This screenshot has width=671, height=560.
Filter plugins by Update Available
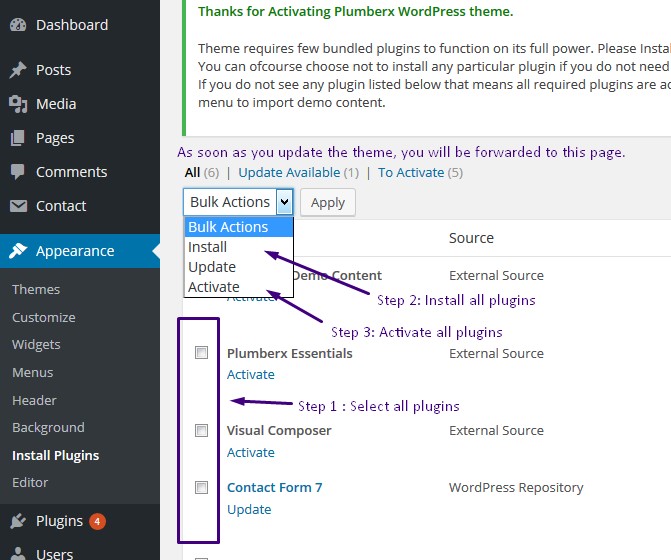[289, 172]
